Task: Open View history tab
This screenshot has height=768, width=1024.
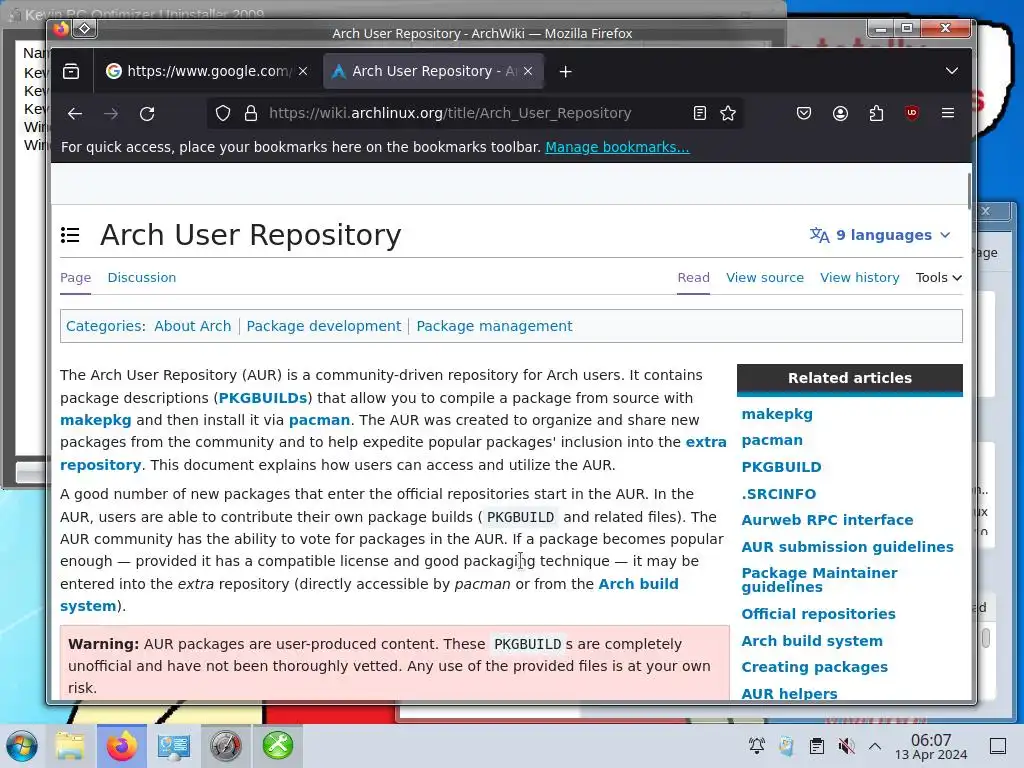Action: pyautogui.click(x=859, y=278)
